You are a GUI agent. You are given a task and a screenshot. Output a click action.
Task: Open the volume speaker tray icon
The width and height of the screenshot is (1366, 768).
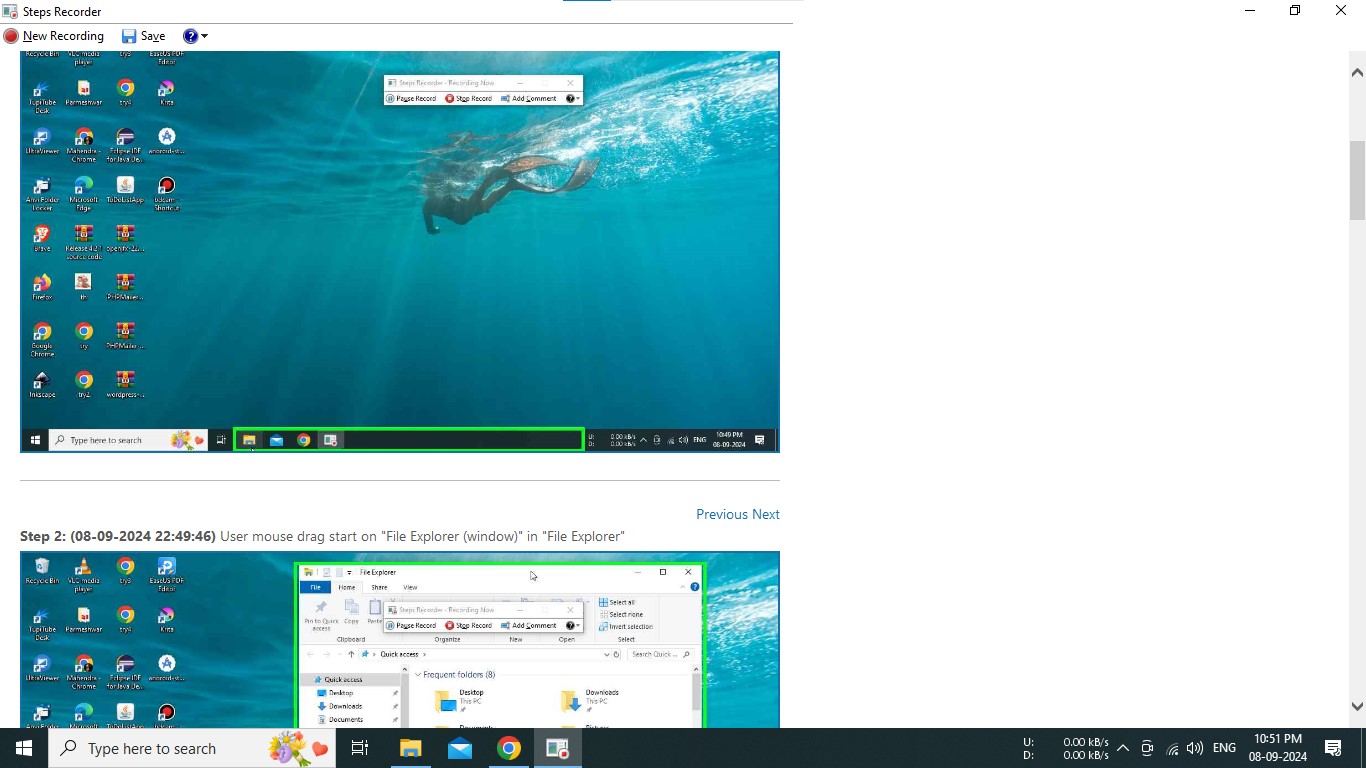coord(1195,748)
